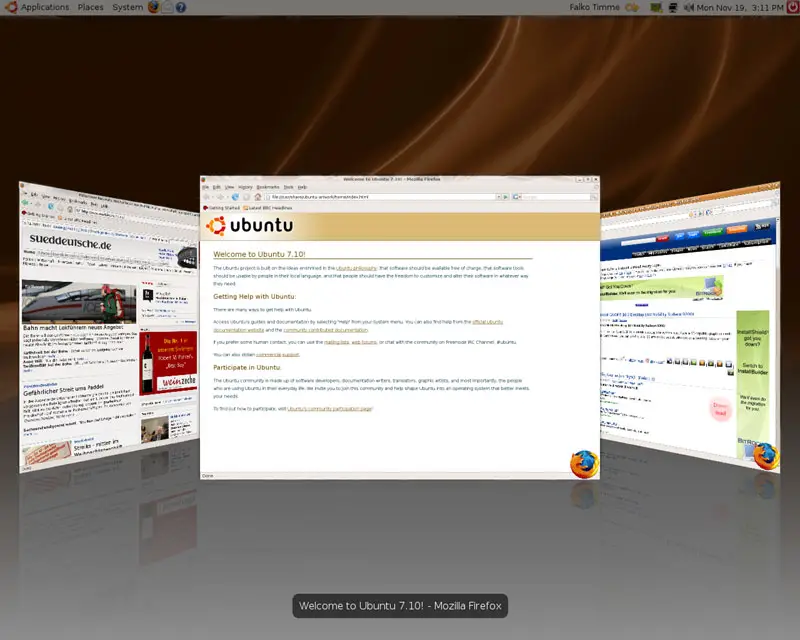This screenshot has height=640, width=800.
Task: Open the View menu in the Welcome to Ubuntu window
Action: (x=230, y=187)
